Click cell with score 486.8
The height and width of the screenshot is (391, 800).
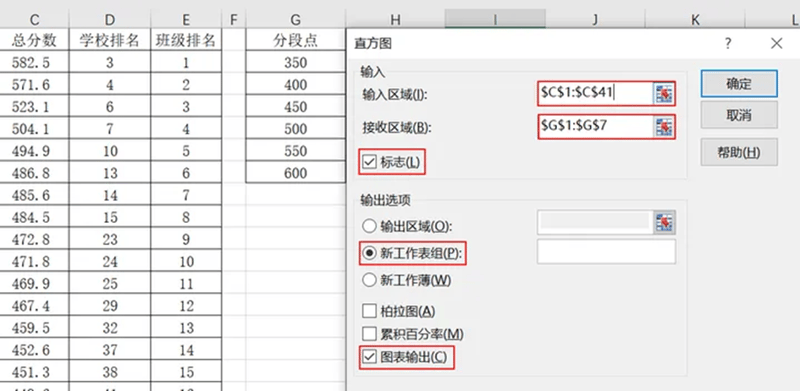pyautogui.click(x=34, y=173)
